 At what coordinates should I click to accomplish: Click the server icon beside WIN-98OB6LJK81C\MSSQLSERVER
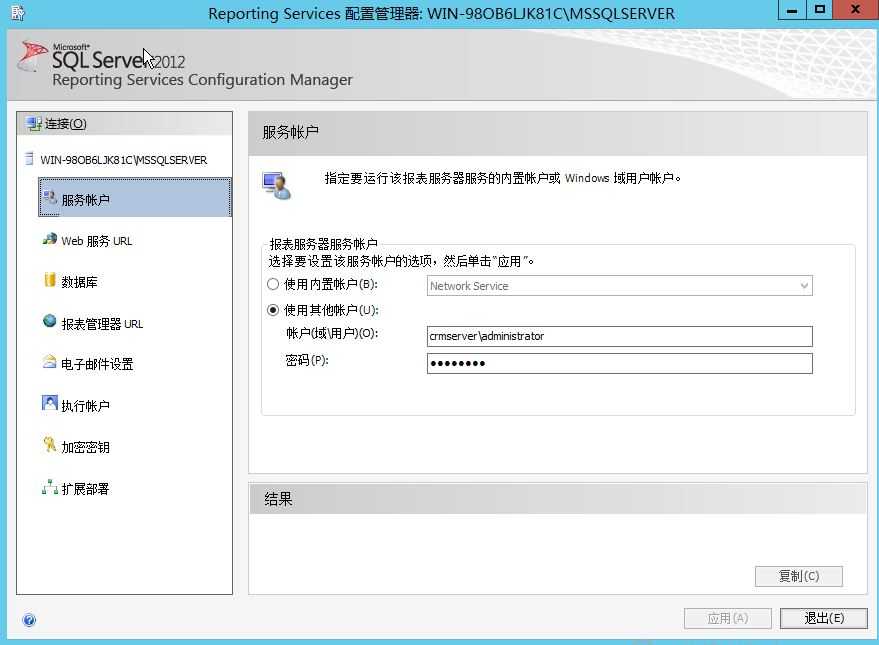29,159
